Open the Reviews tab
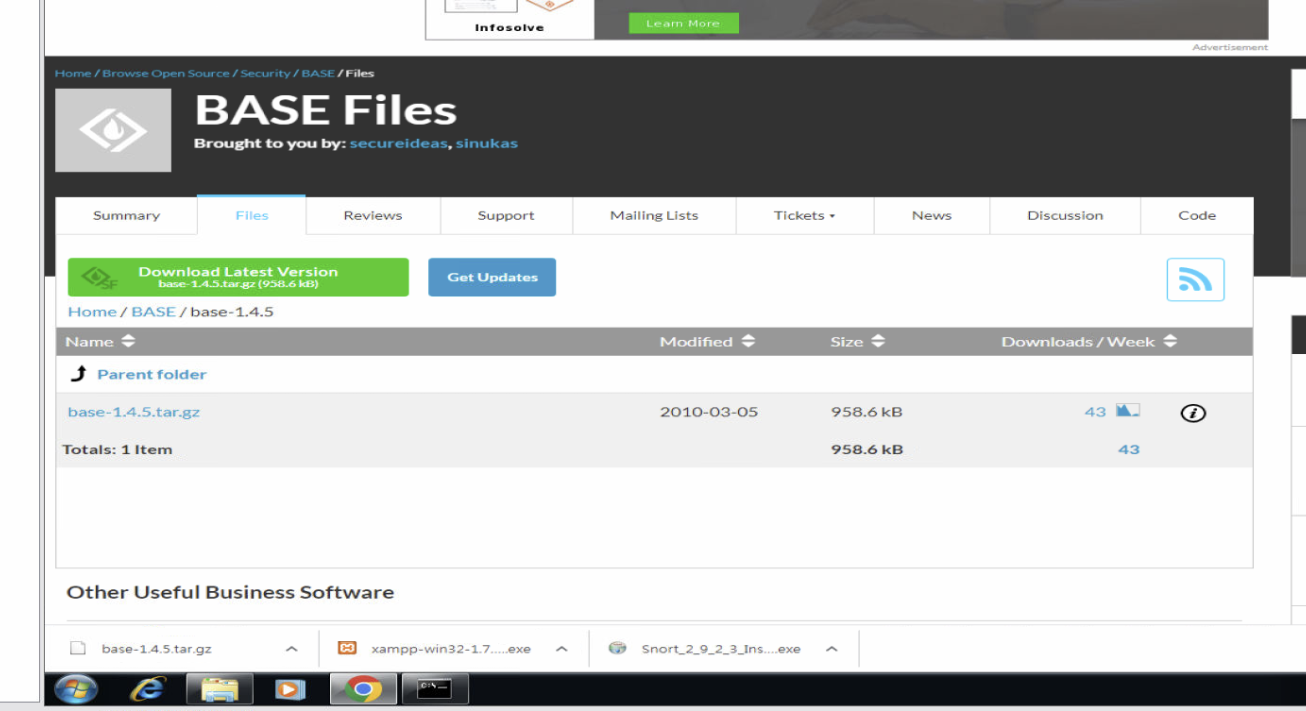Screen dimensions: 1306x711 tap(373, 215)
